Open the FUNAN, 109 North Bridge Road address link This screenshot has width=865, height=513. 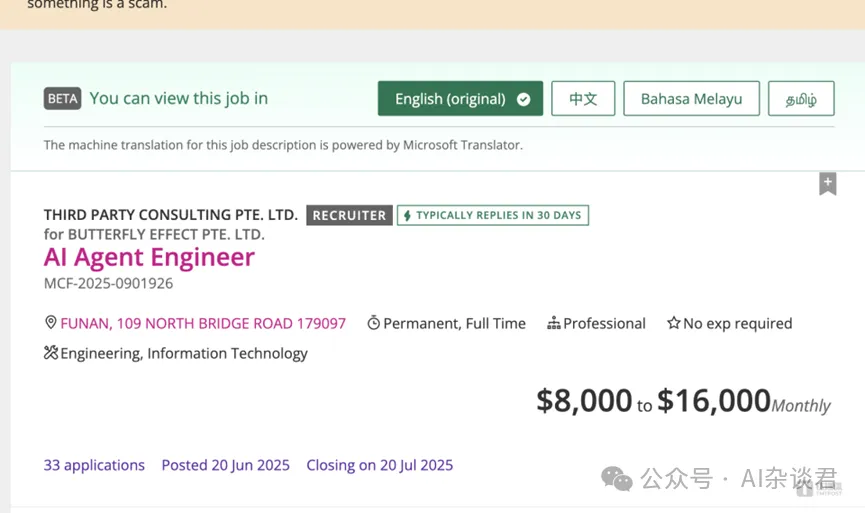point(203,323)
